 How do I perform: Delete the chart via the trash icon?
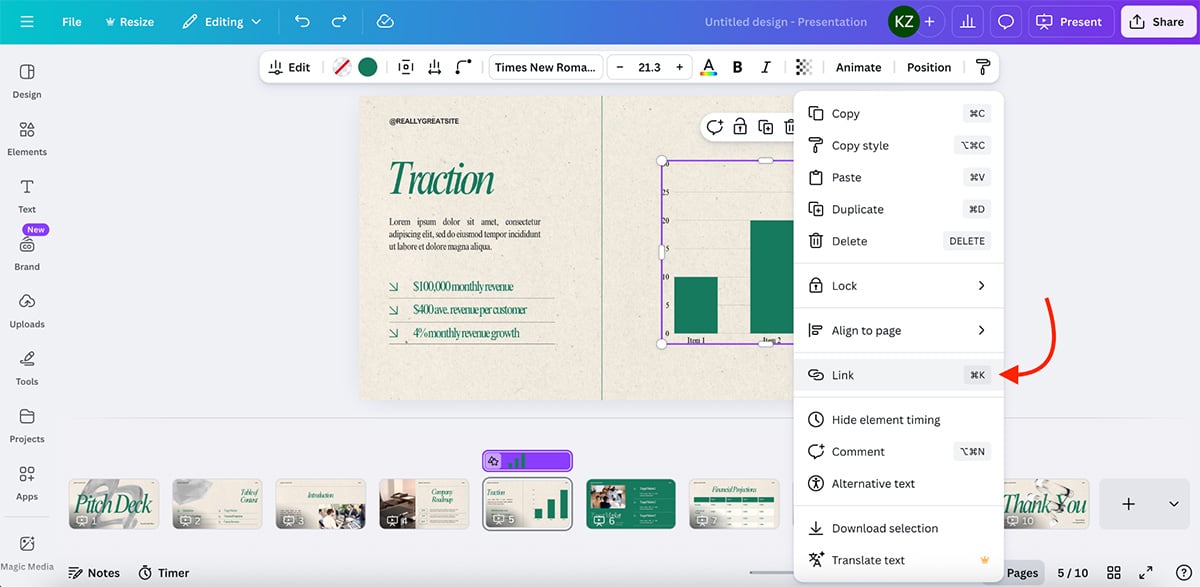click(788, 127)
